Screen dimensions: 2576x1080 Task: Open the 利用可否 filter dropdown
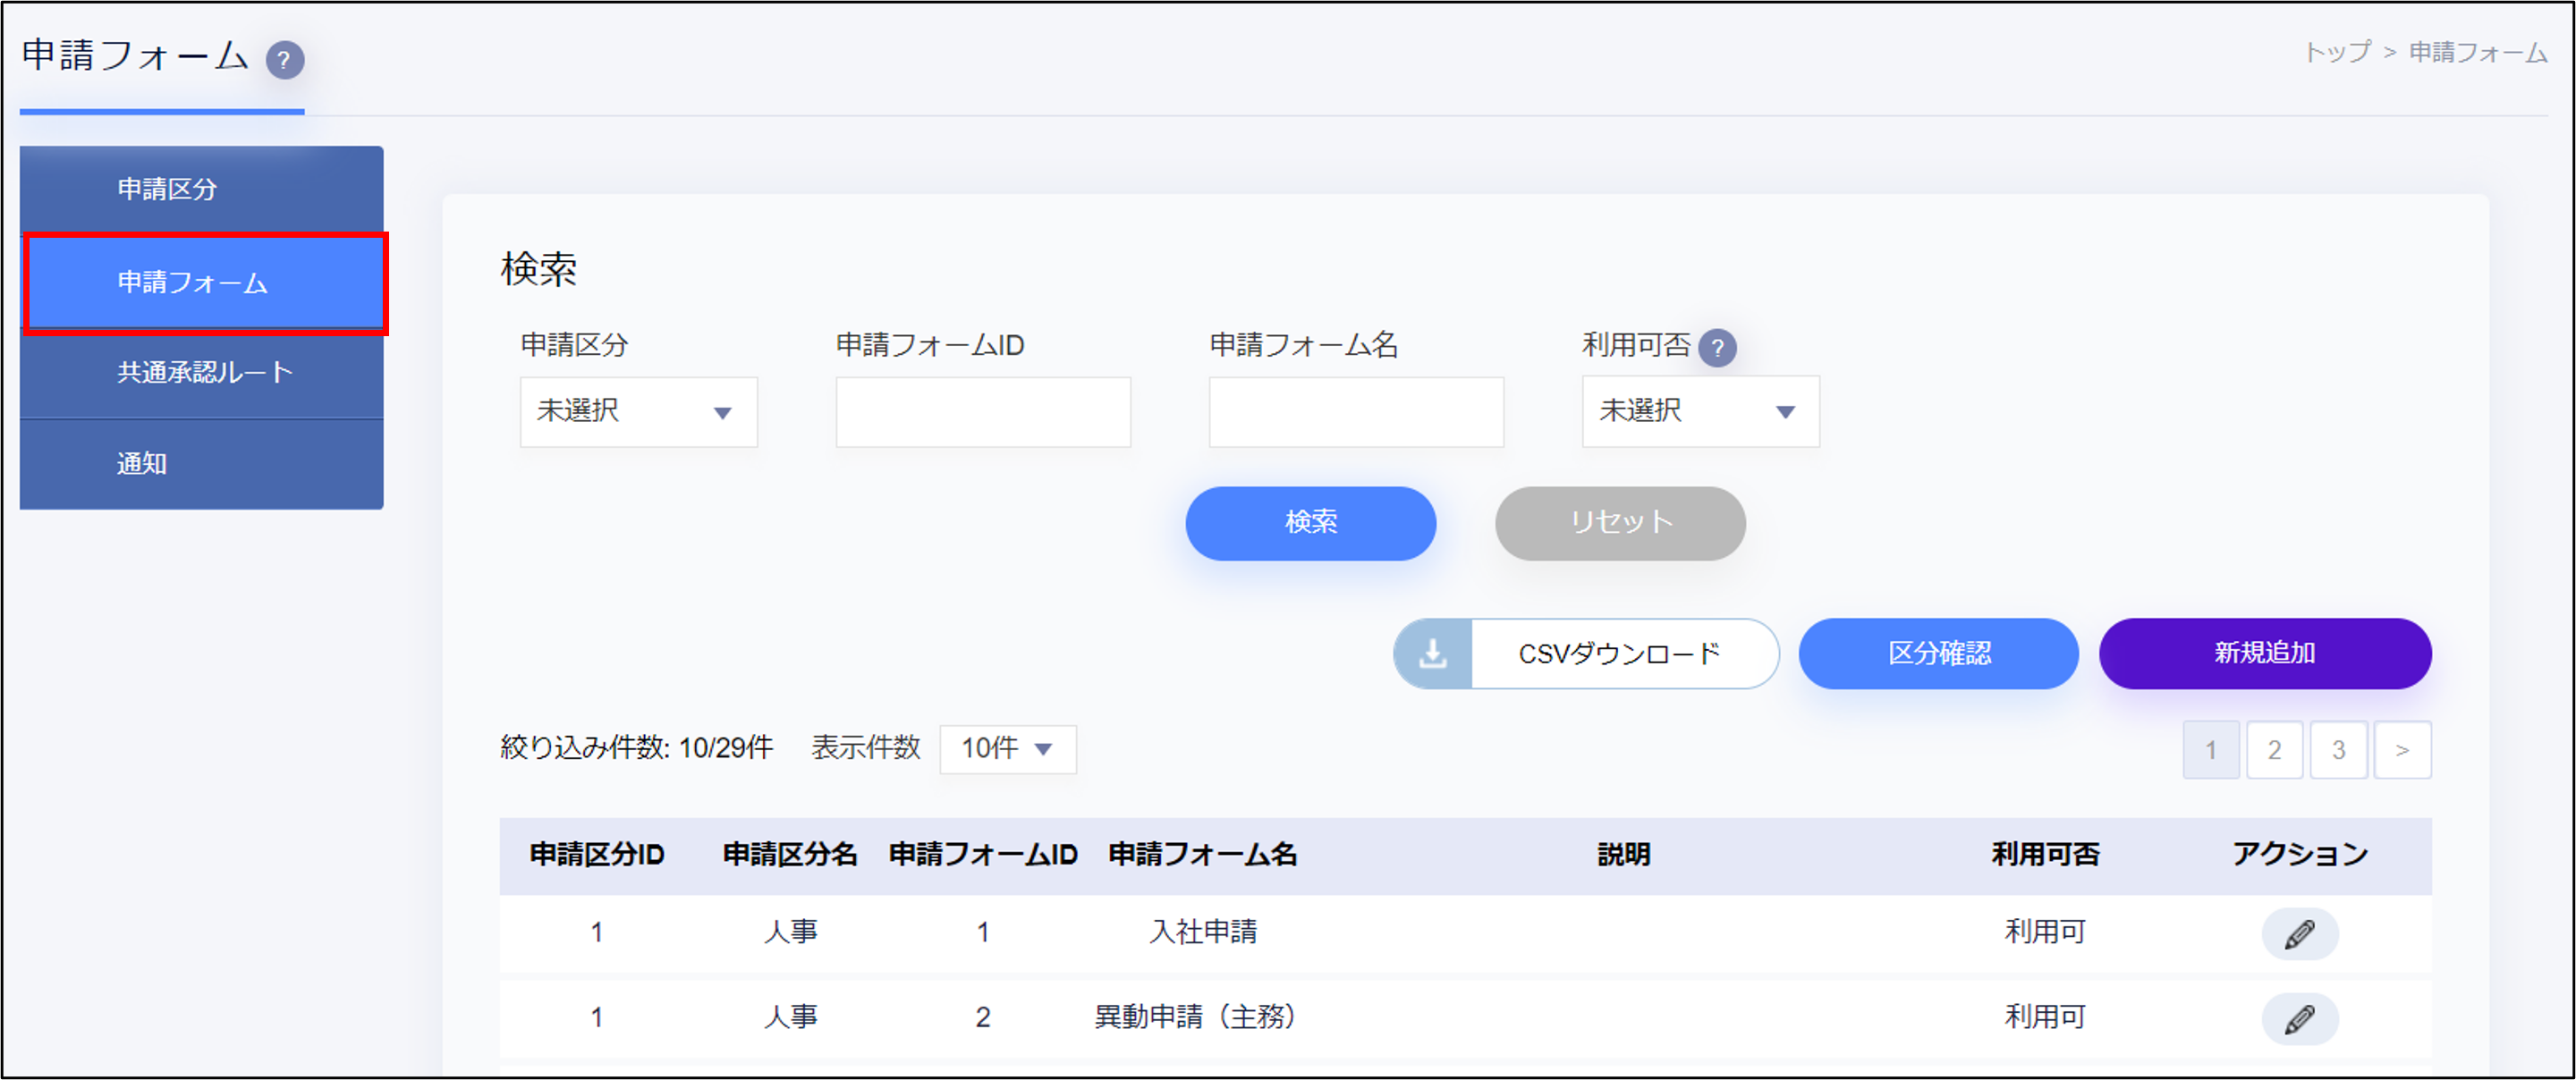coord(1700,412)
